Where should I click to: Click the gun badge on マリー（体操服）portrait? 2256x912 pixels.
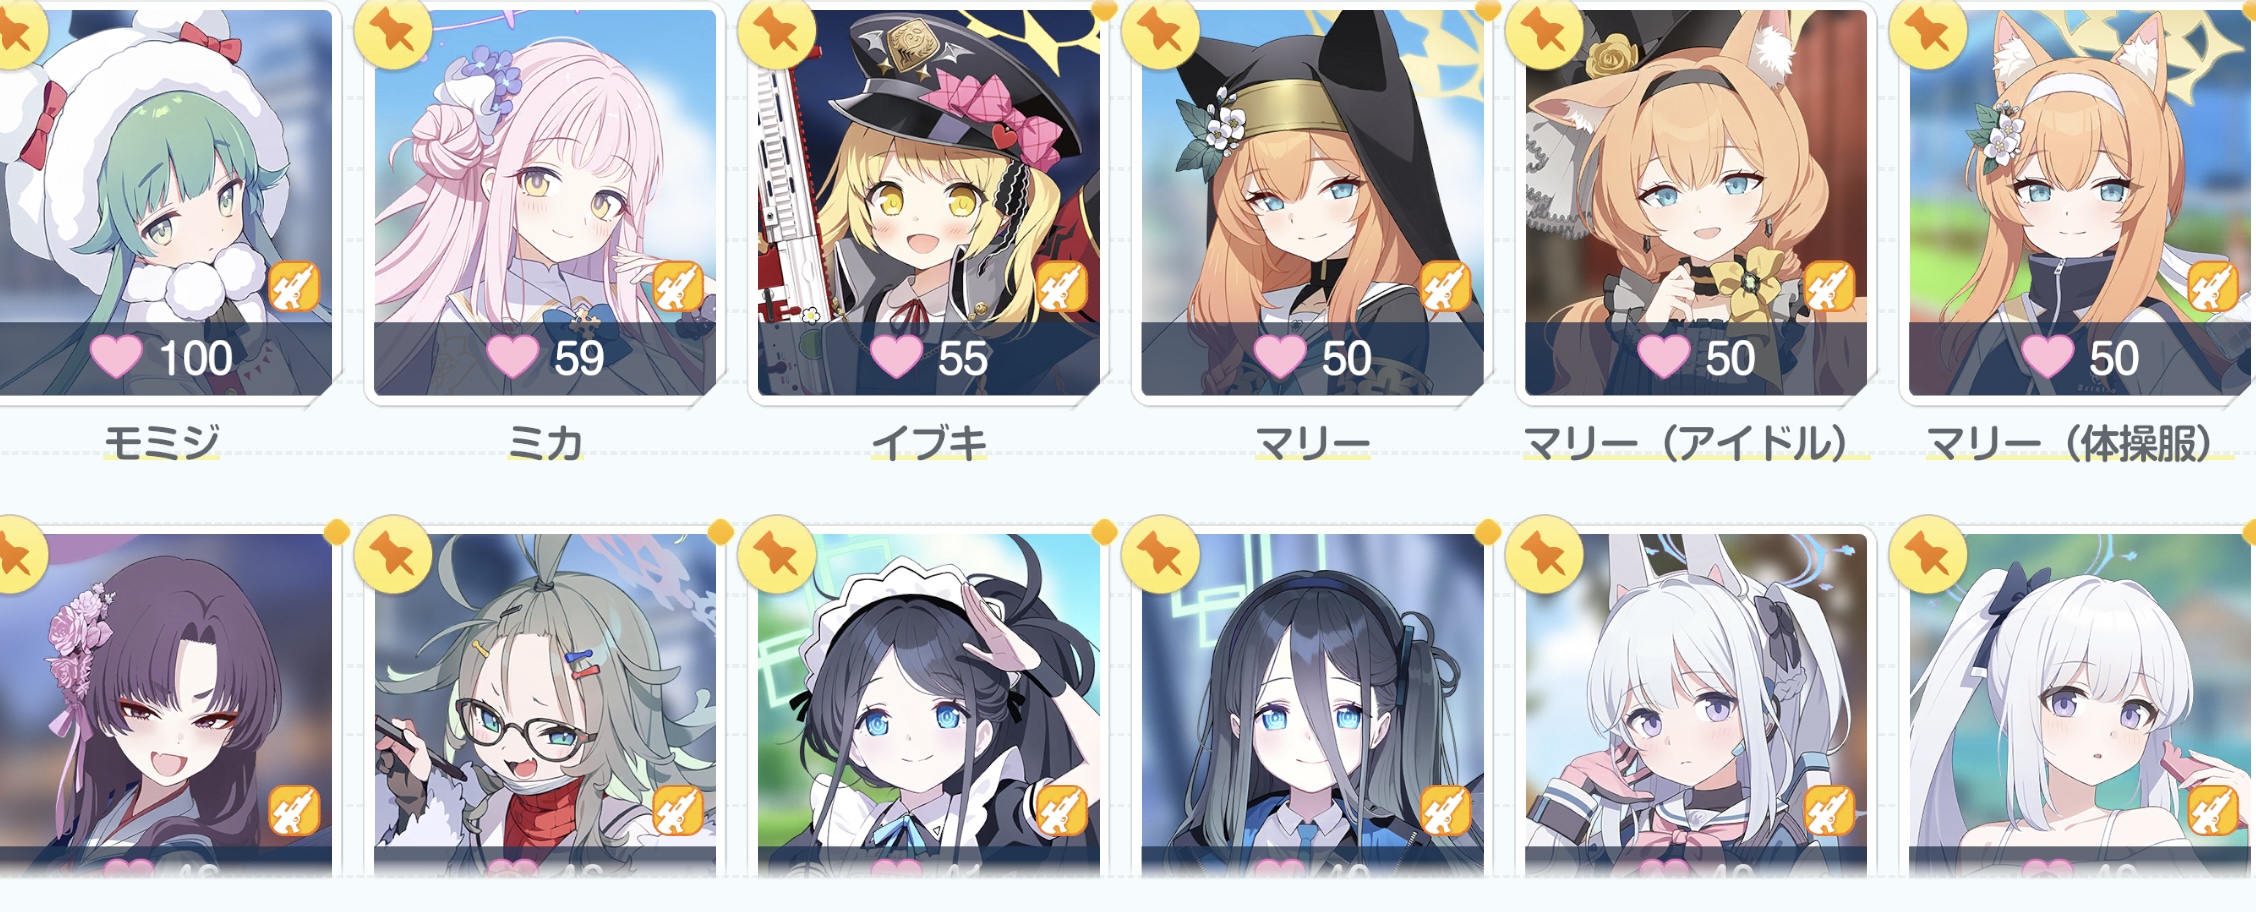tap(2213, 286)
